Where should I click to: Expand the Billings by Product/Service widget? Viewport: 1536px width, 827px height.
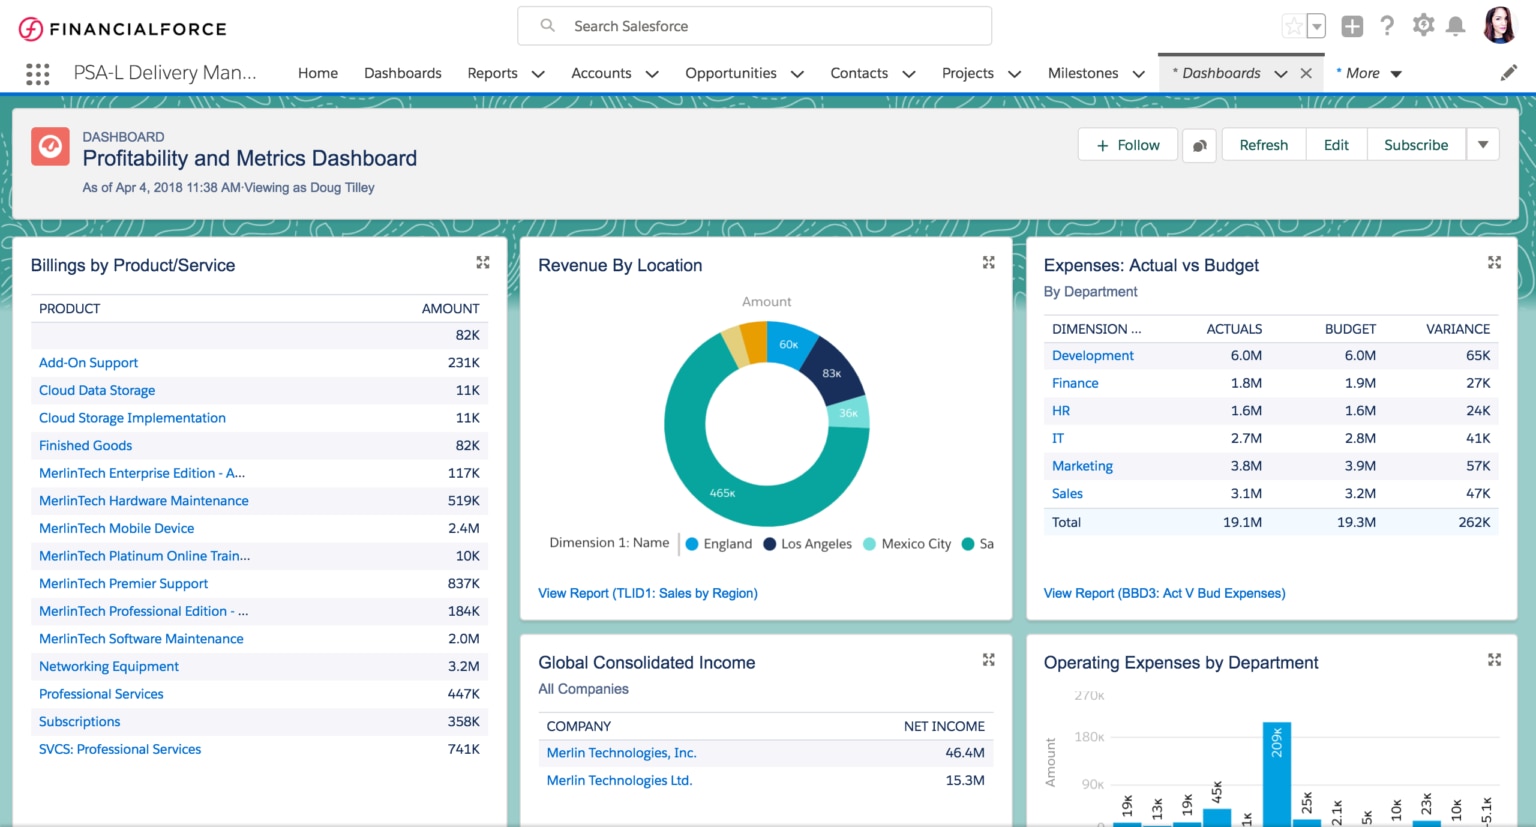482,262
